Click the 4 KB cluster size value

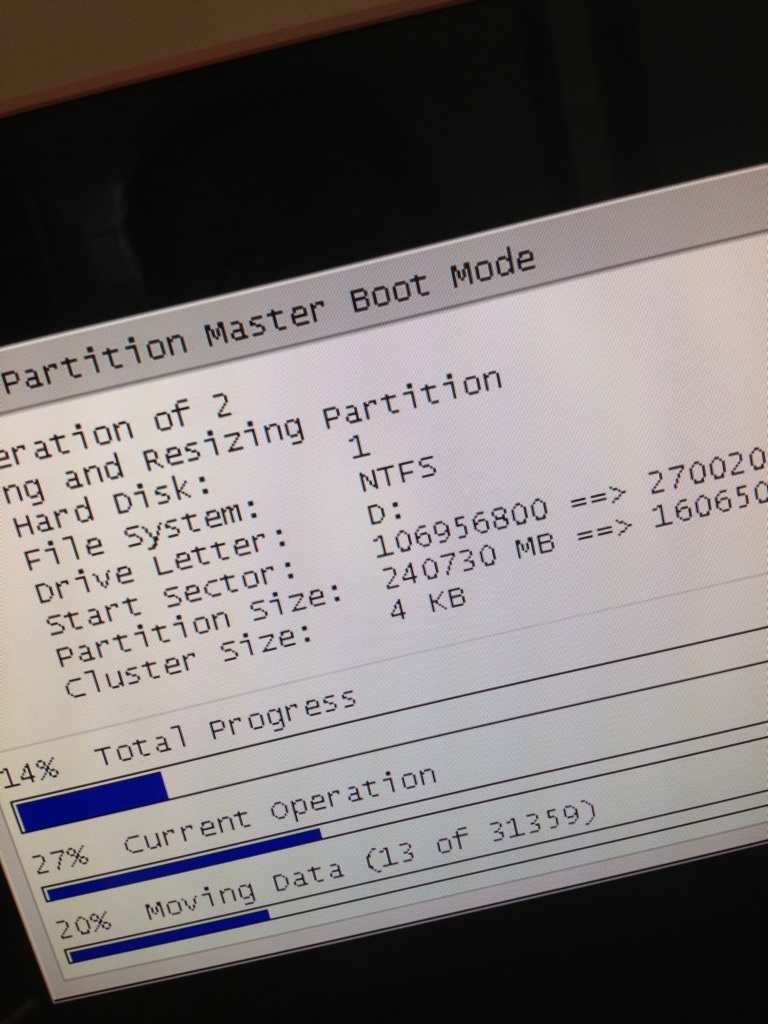(x=427, y=603)
